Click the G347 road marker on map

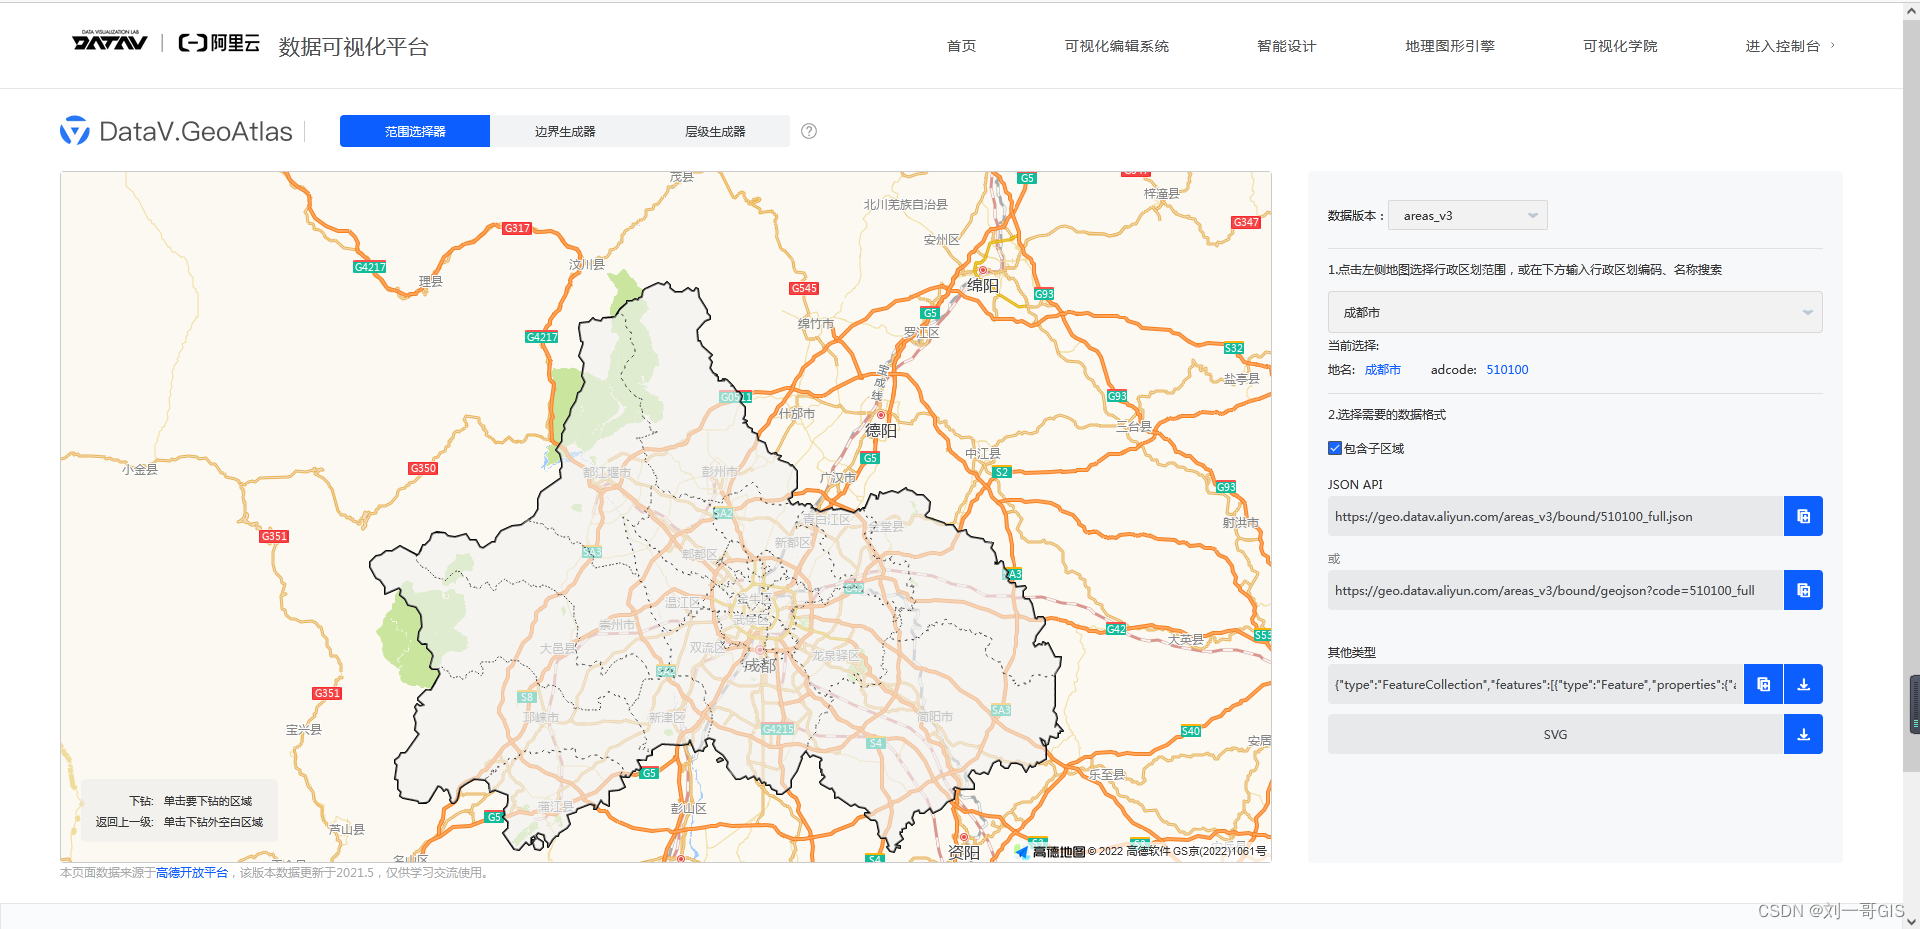point(1246,222)
